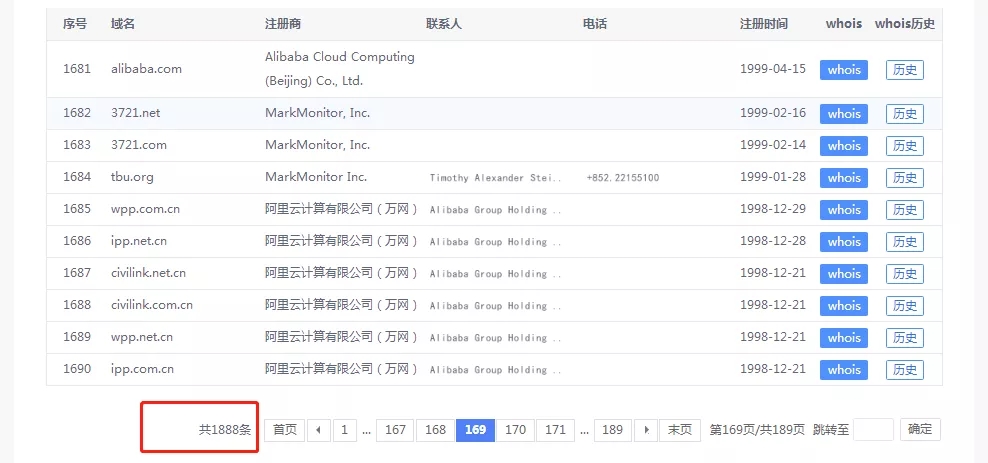Viewport: 988px width, 463px height.
Task: Open 历史 for ipp.net.cn
Action: coord(905,242)
